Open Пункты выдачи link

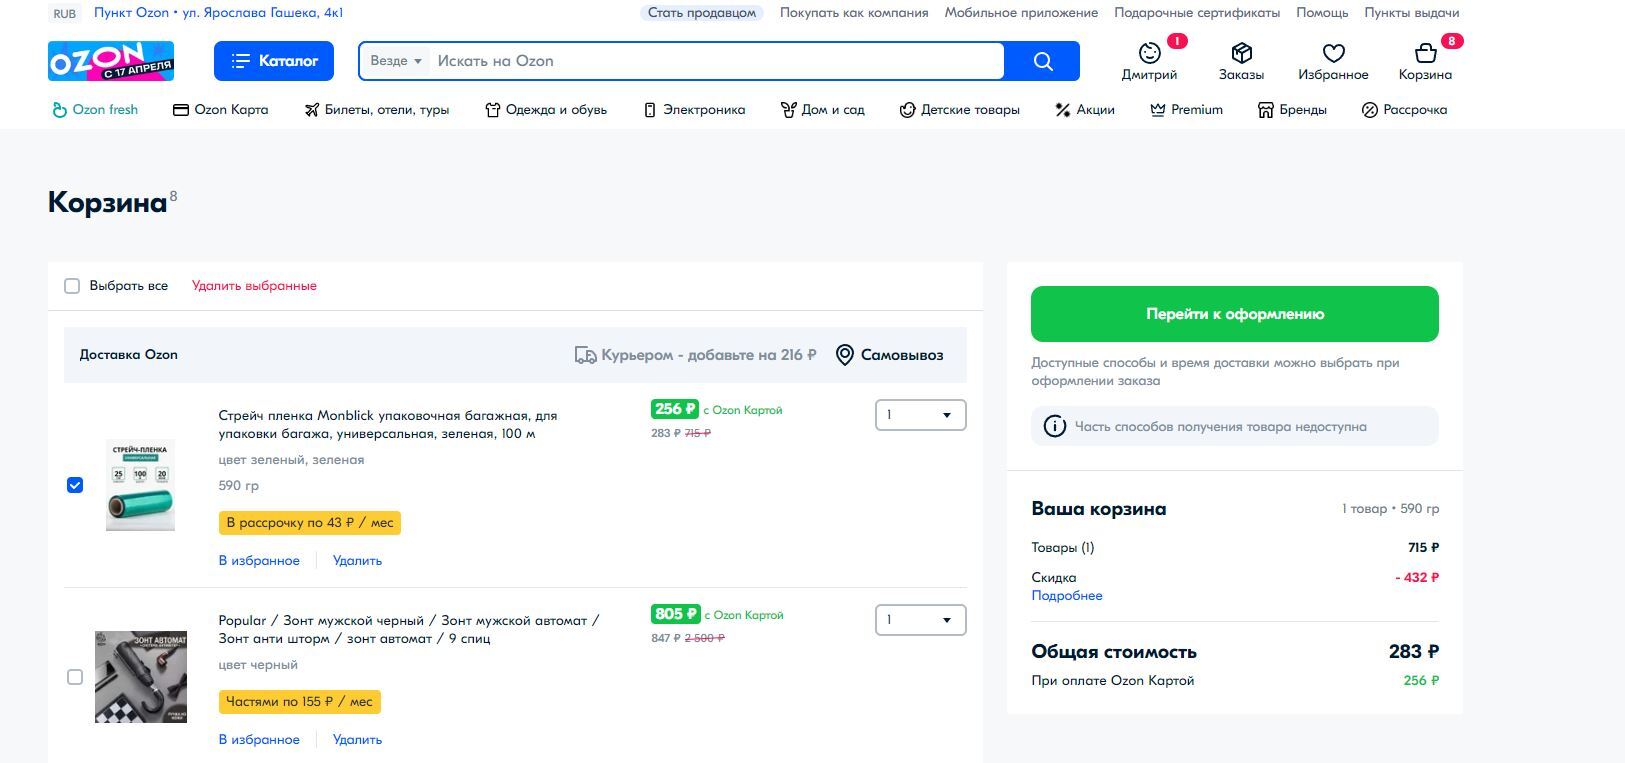point(1412,13)
